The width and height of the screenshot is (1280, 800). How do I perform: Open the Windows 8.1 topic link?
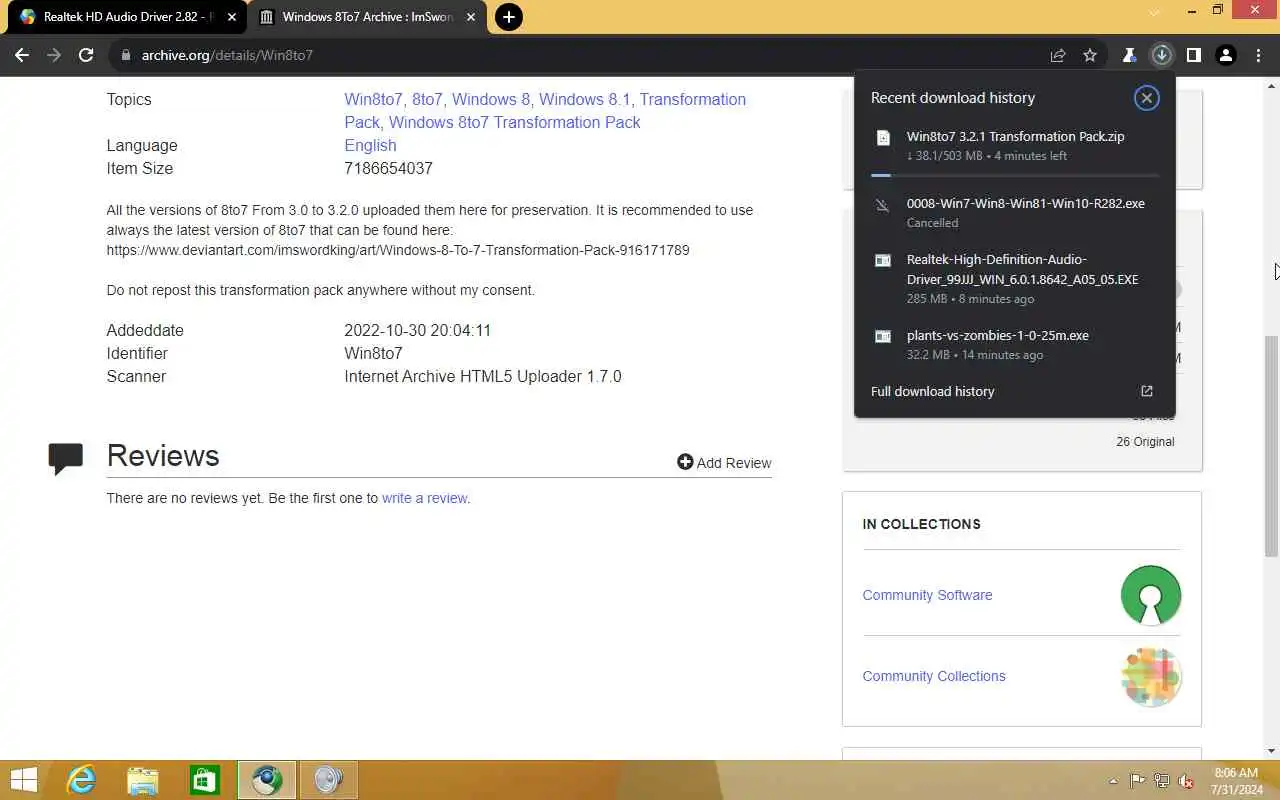coord(585,99)
